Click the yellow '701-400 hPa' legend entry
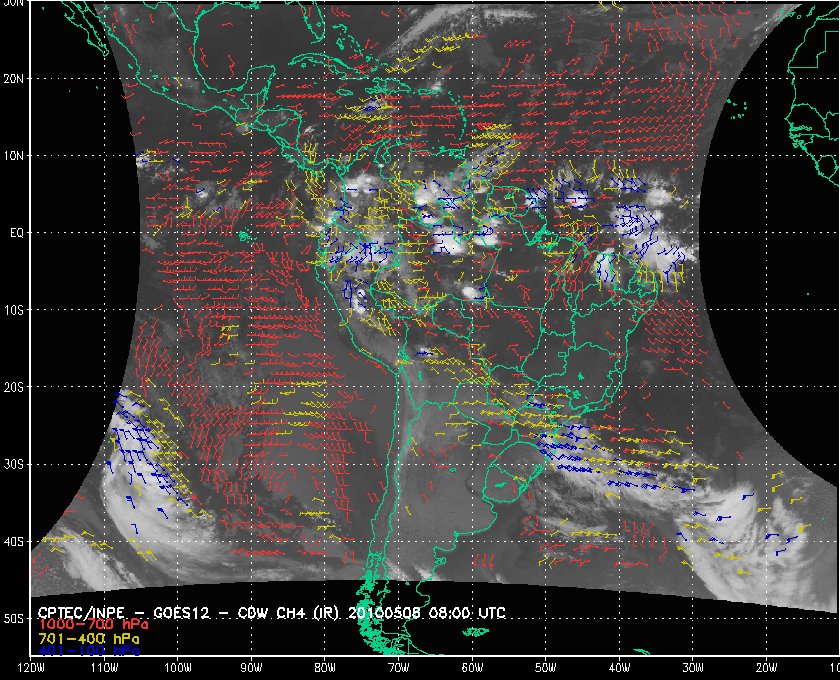Viewport: 840px width, 680px height. pyautogui.click(x=88, y=639)
